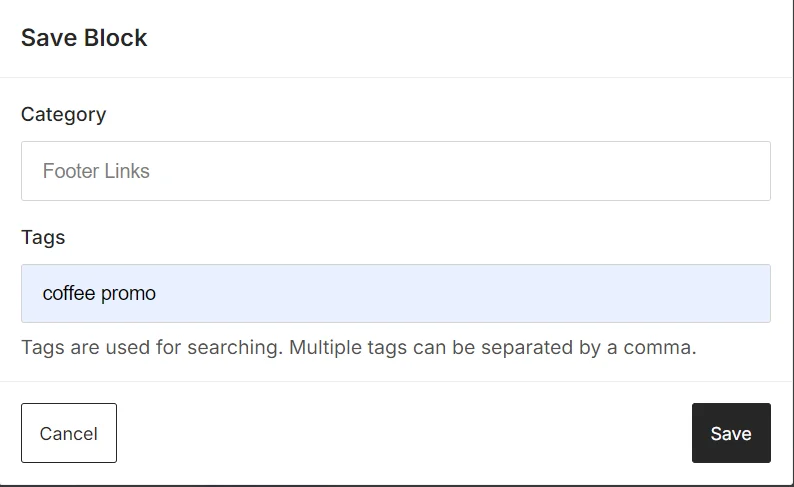Click the word "Block" in dialog title

[115, 38]
